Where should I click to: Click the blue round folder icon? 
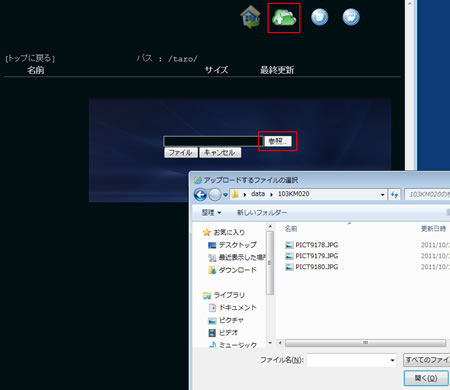tap(351, 17)
